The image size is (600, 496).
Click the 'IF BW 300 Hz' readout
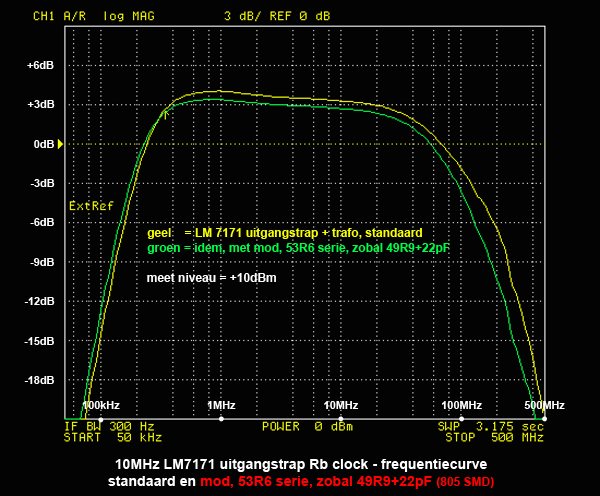tap(109, 426)
